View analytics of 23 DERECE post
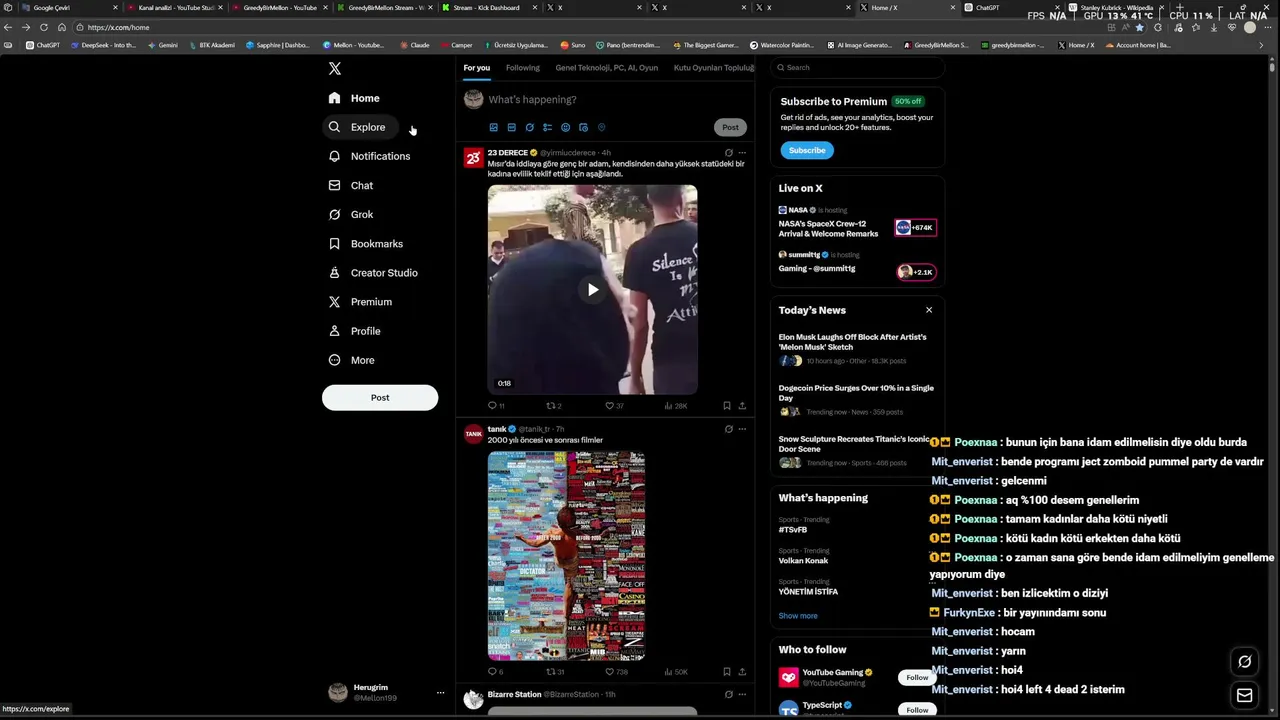Screen dimensions: 1280x720 pos(675,406)
